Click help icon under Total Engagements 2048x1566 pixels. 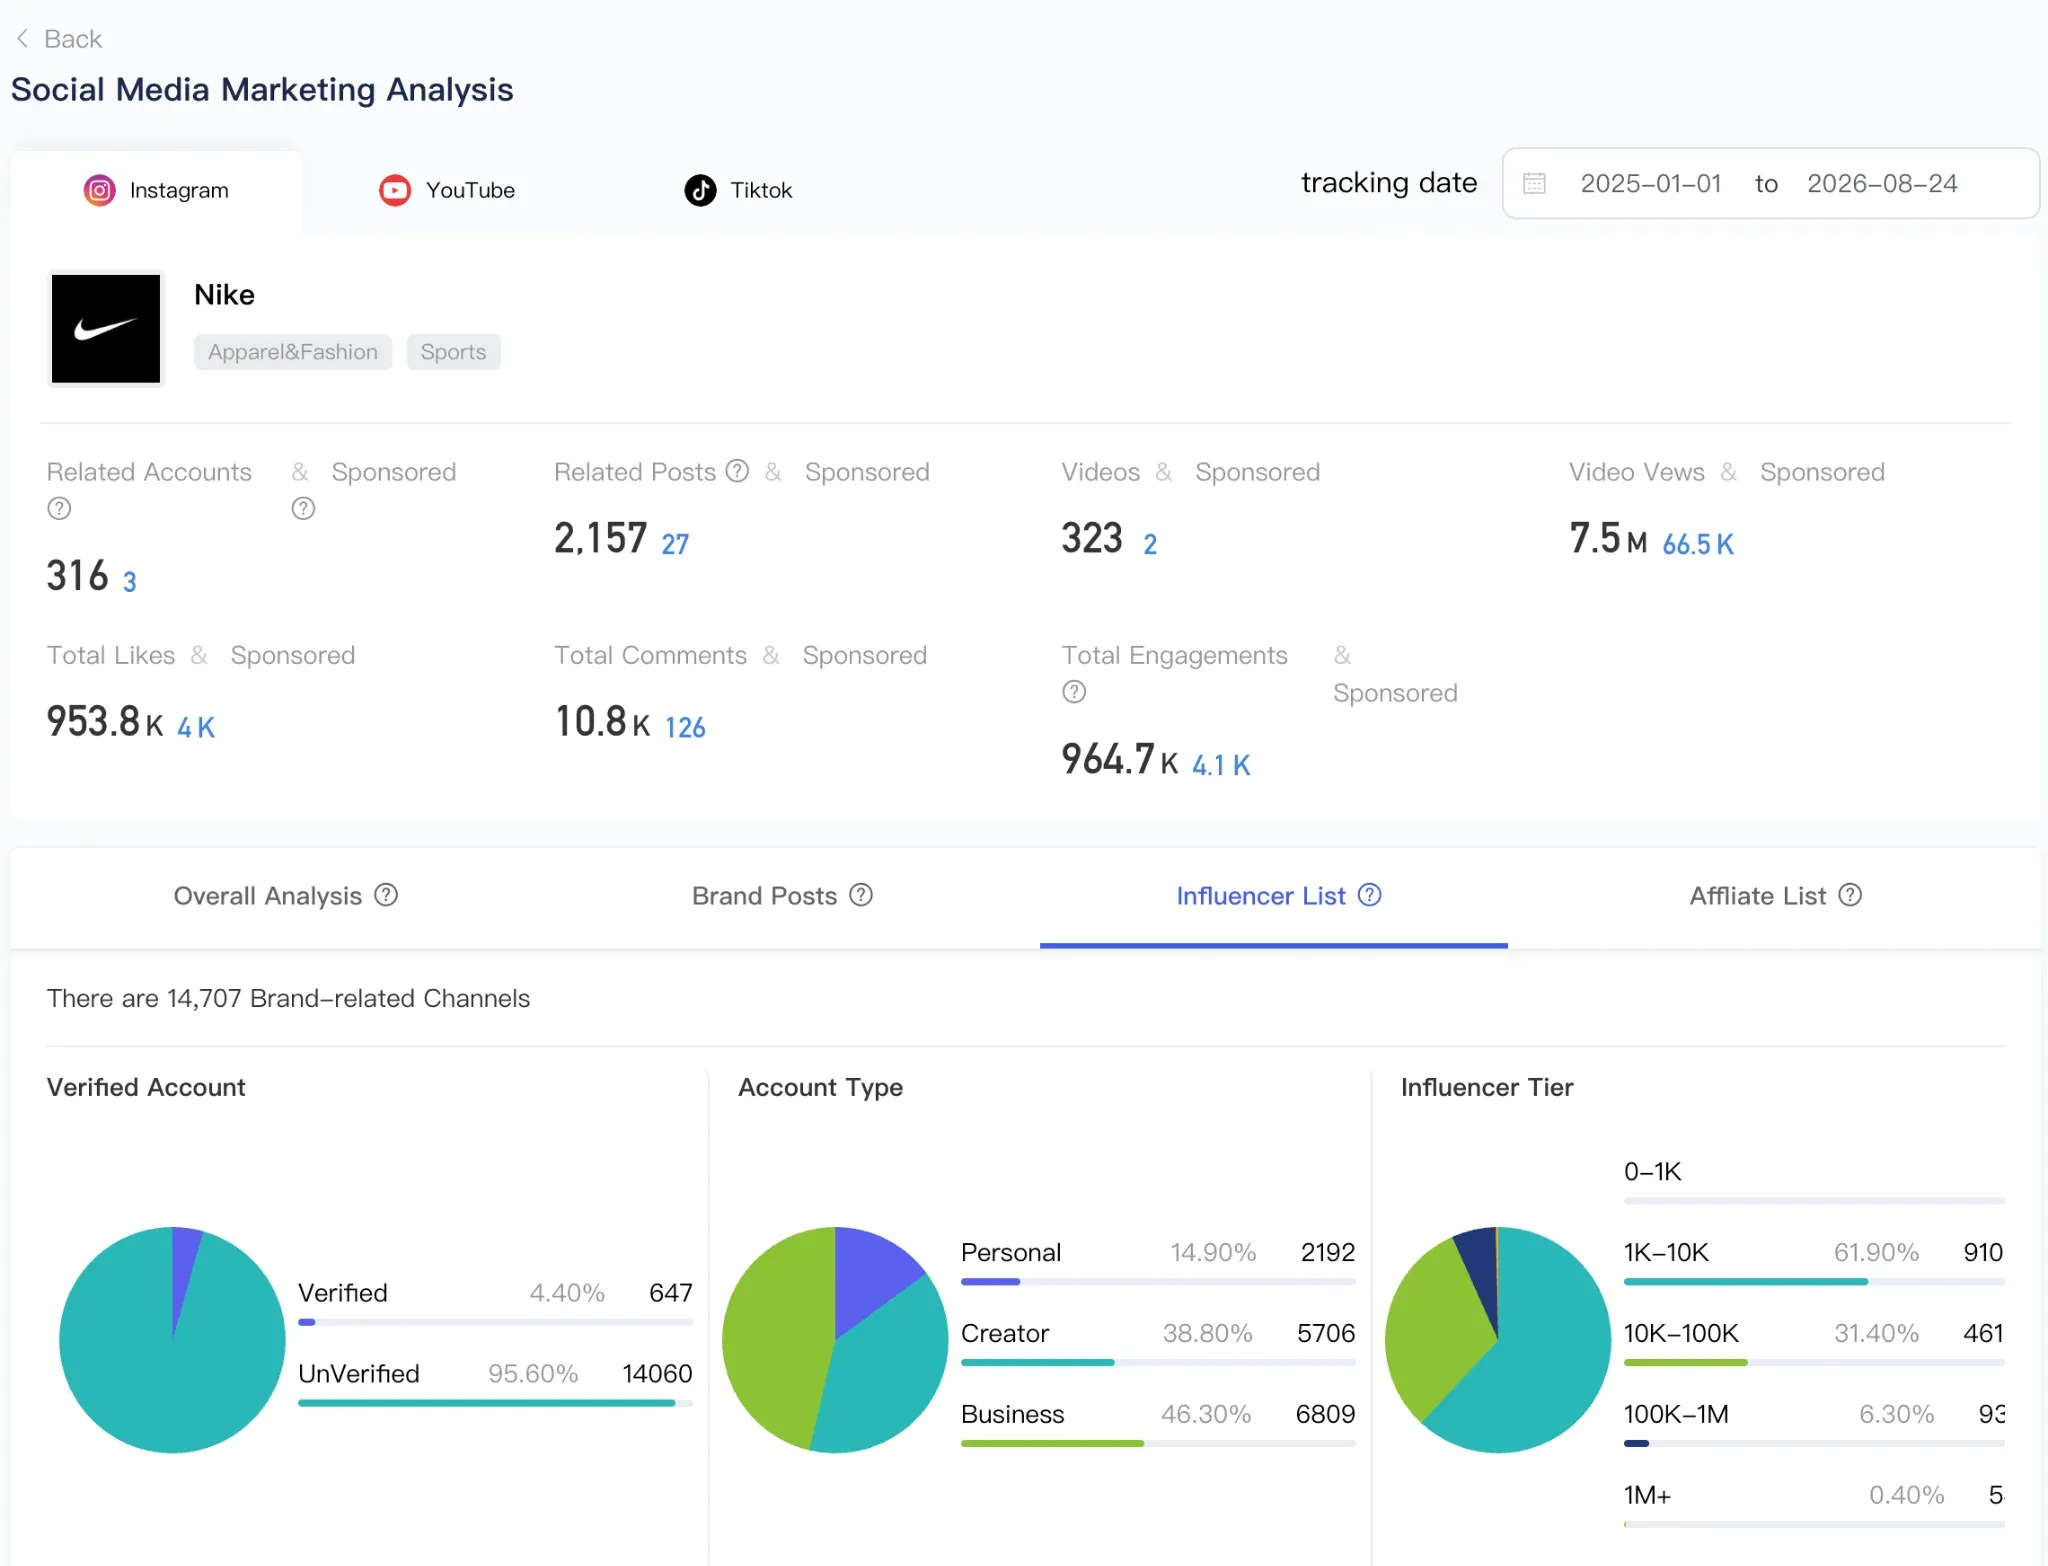[x=1074, y=692]
